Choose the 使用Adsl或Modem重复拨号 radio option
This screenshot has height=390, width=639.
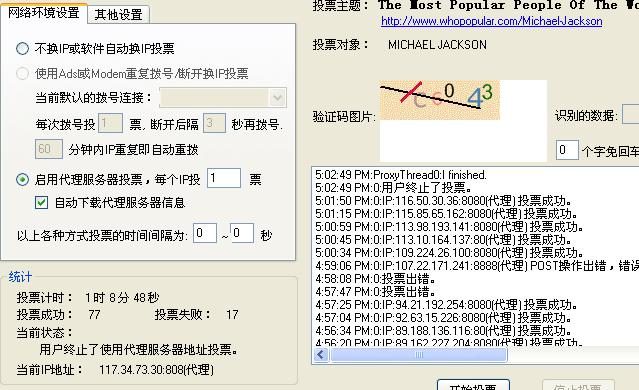coord(22,74)
